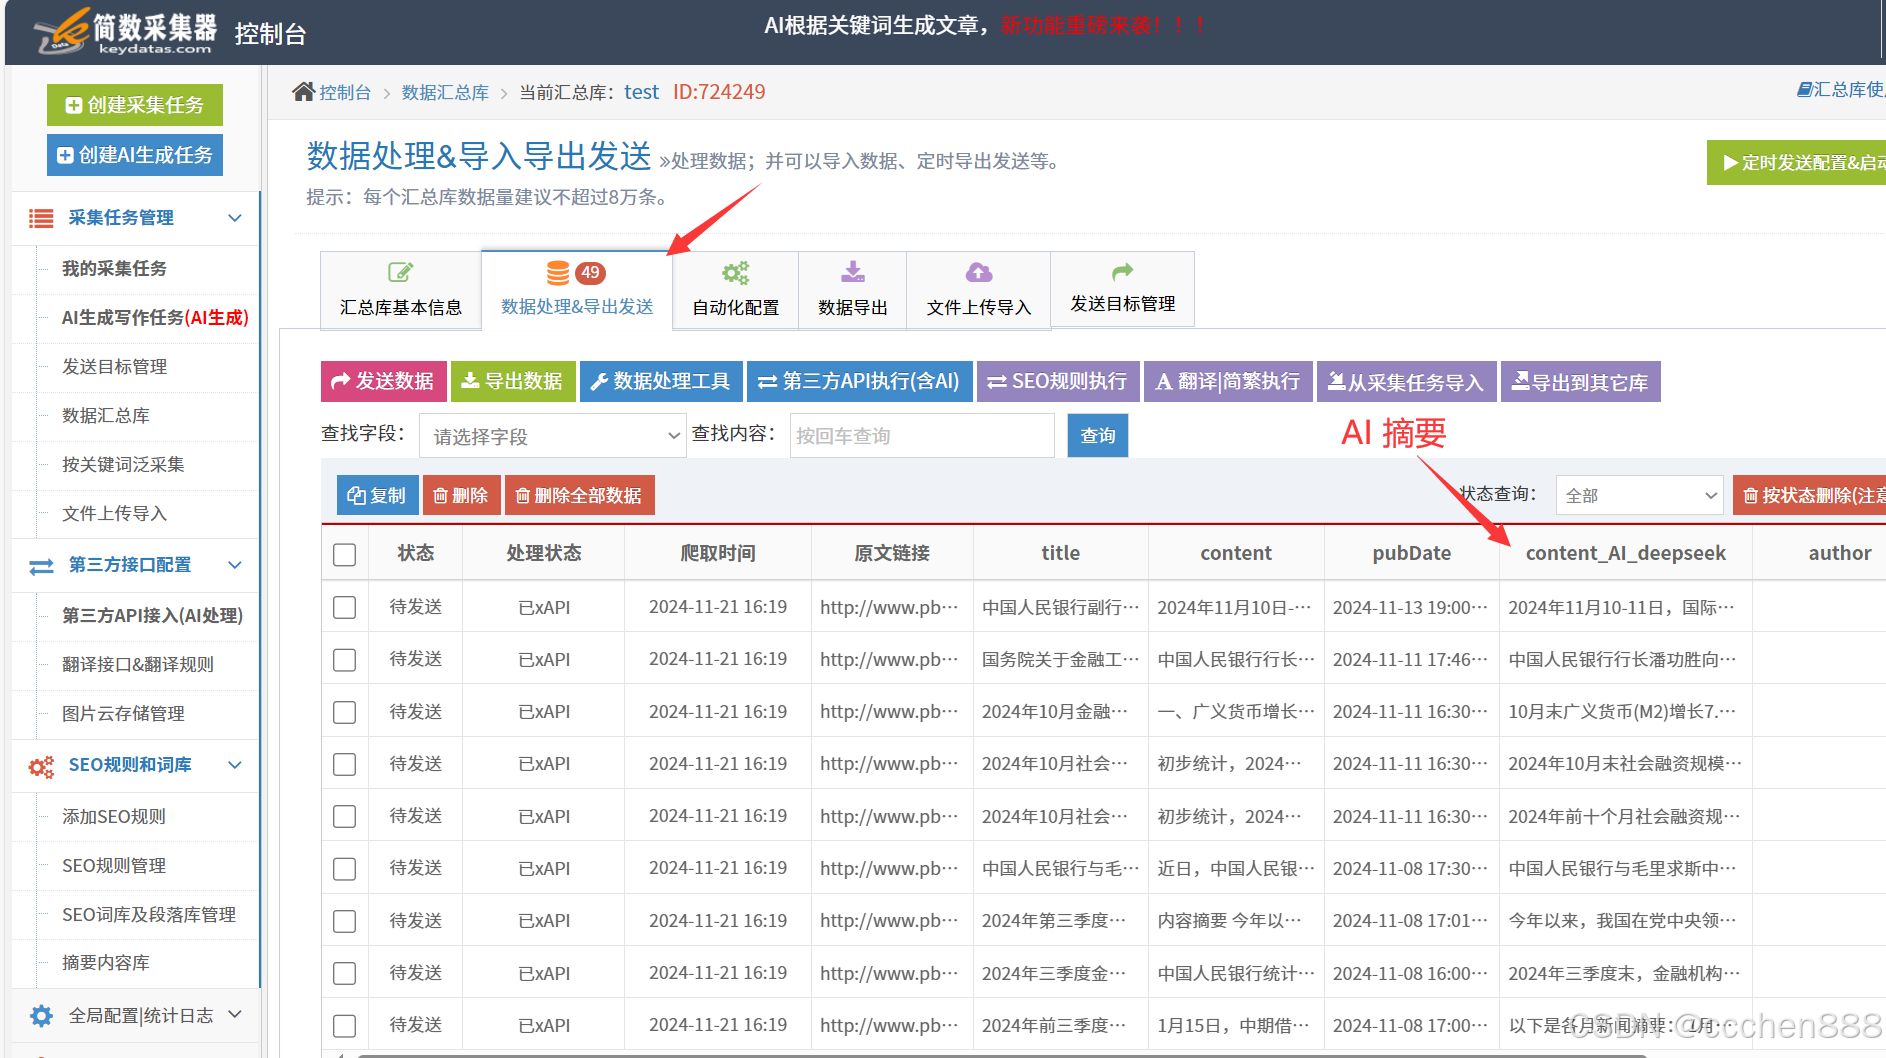The image size is (1886, 1058).
Task: Collapse the 第三方接口配置 section chevron
Action: click(x=235, y=565)
